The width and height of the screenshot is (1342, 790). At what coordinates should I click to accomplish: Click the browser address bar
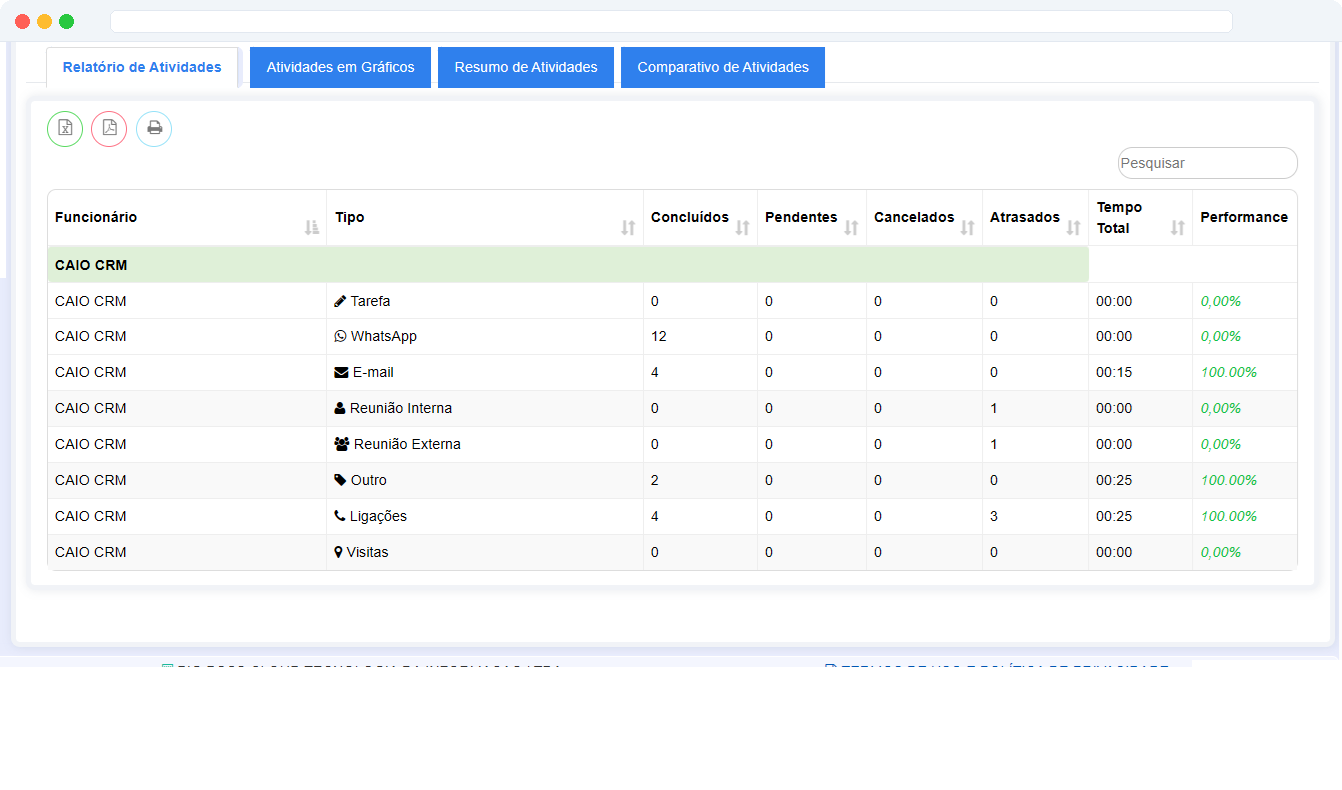(671, 21)
